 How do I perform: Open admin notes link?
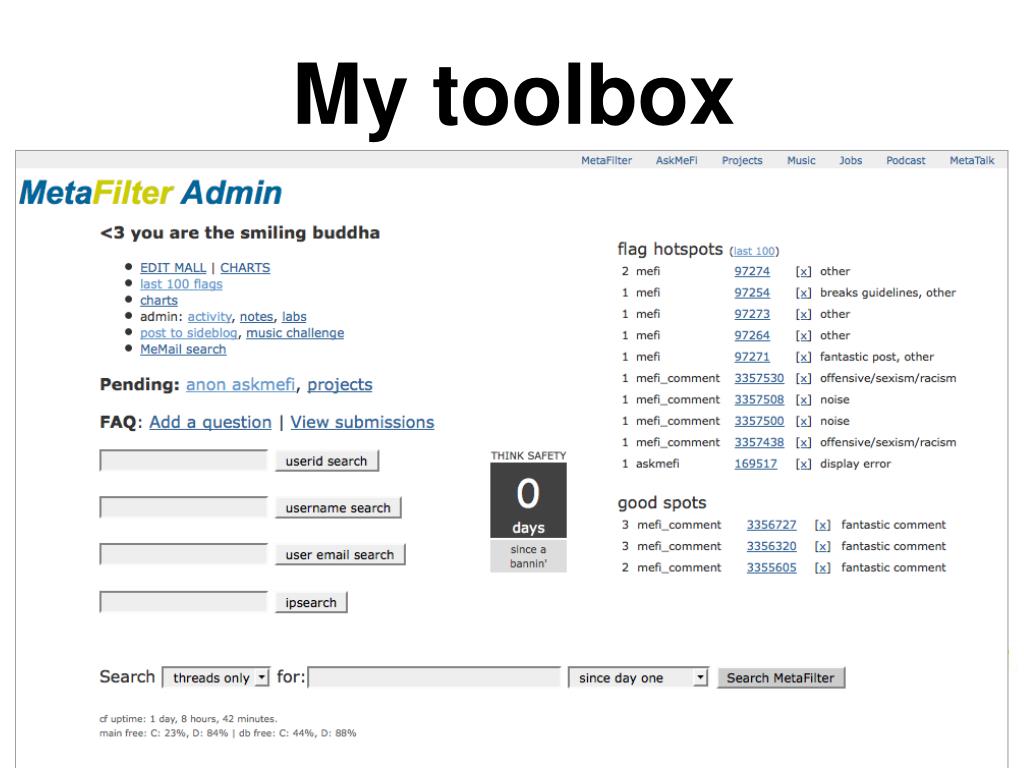pos(256,317)
